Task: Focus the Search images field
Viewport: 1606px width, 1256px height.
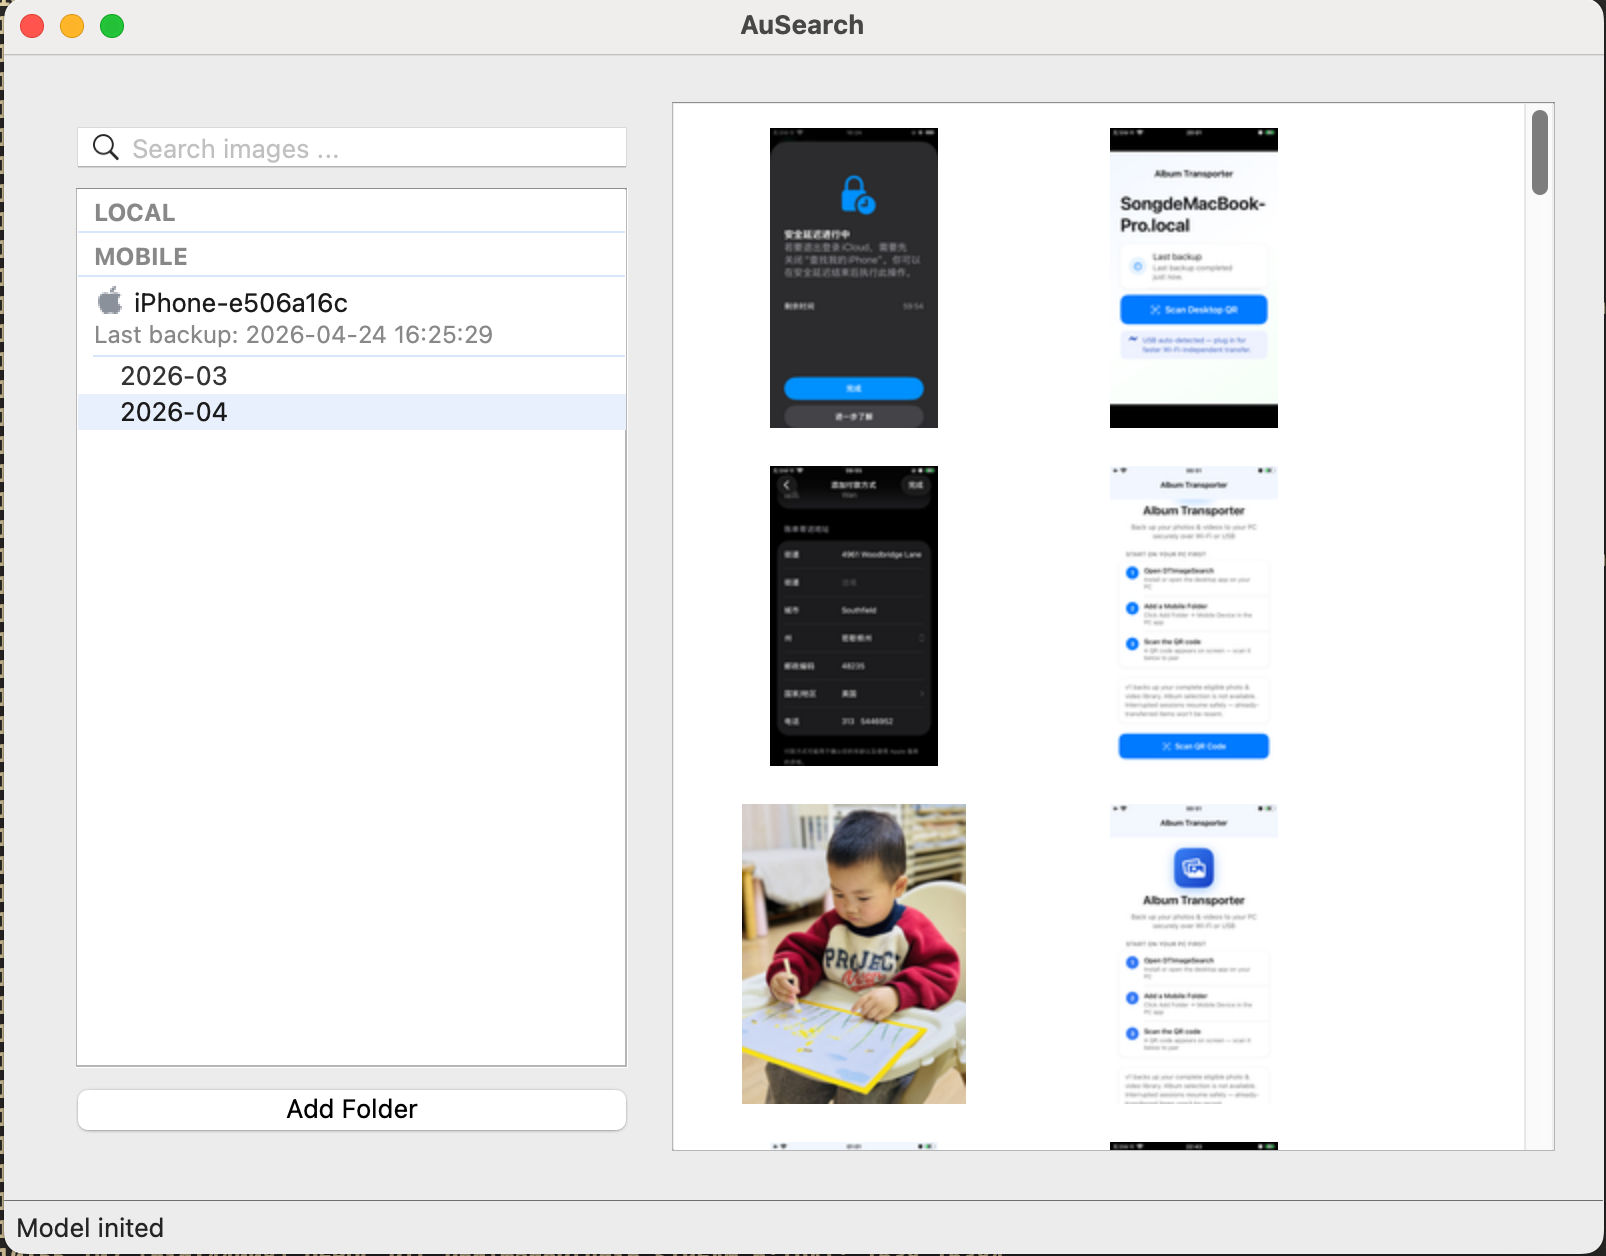Action: coord(352,148)
